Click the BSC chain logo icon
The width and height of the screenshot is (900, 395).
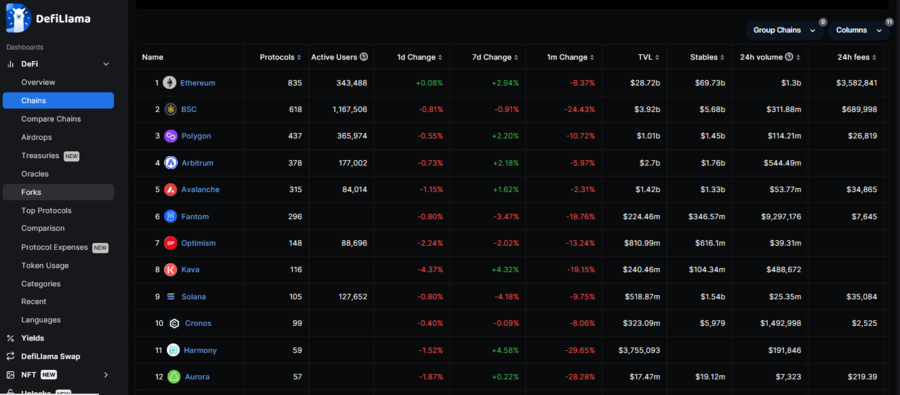pyautogui.click(x=170, y=109)
